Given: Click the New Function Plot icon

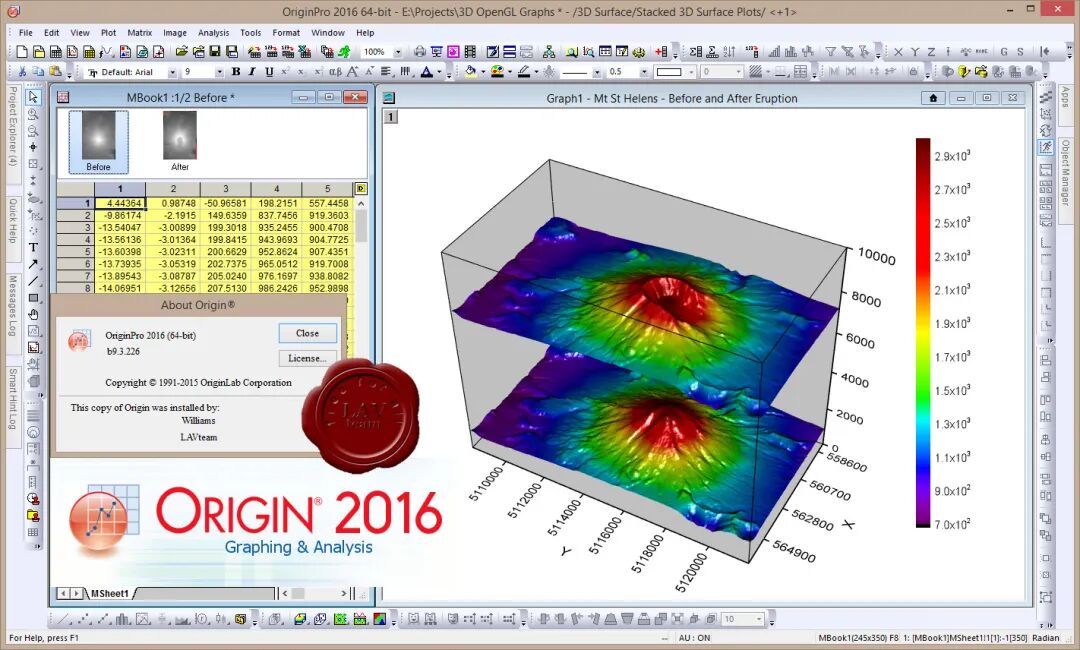Looking at the screenshot, I should pyautogui.click(x=107, y=52).
